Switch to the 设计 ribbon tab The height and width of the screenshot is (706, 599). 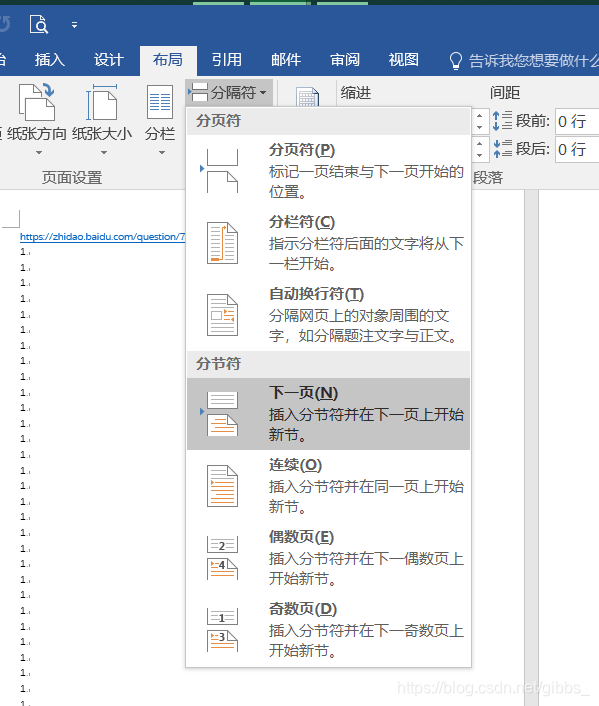(109, 59)
